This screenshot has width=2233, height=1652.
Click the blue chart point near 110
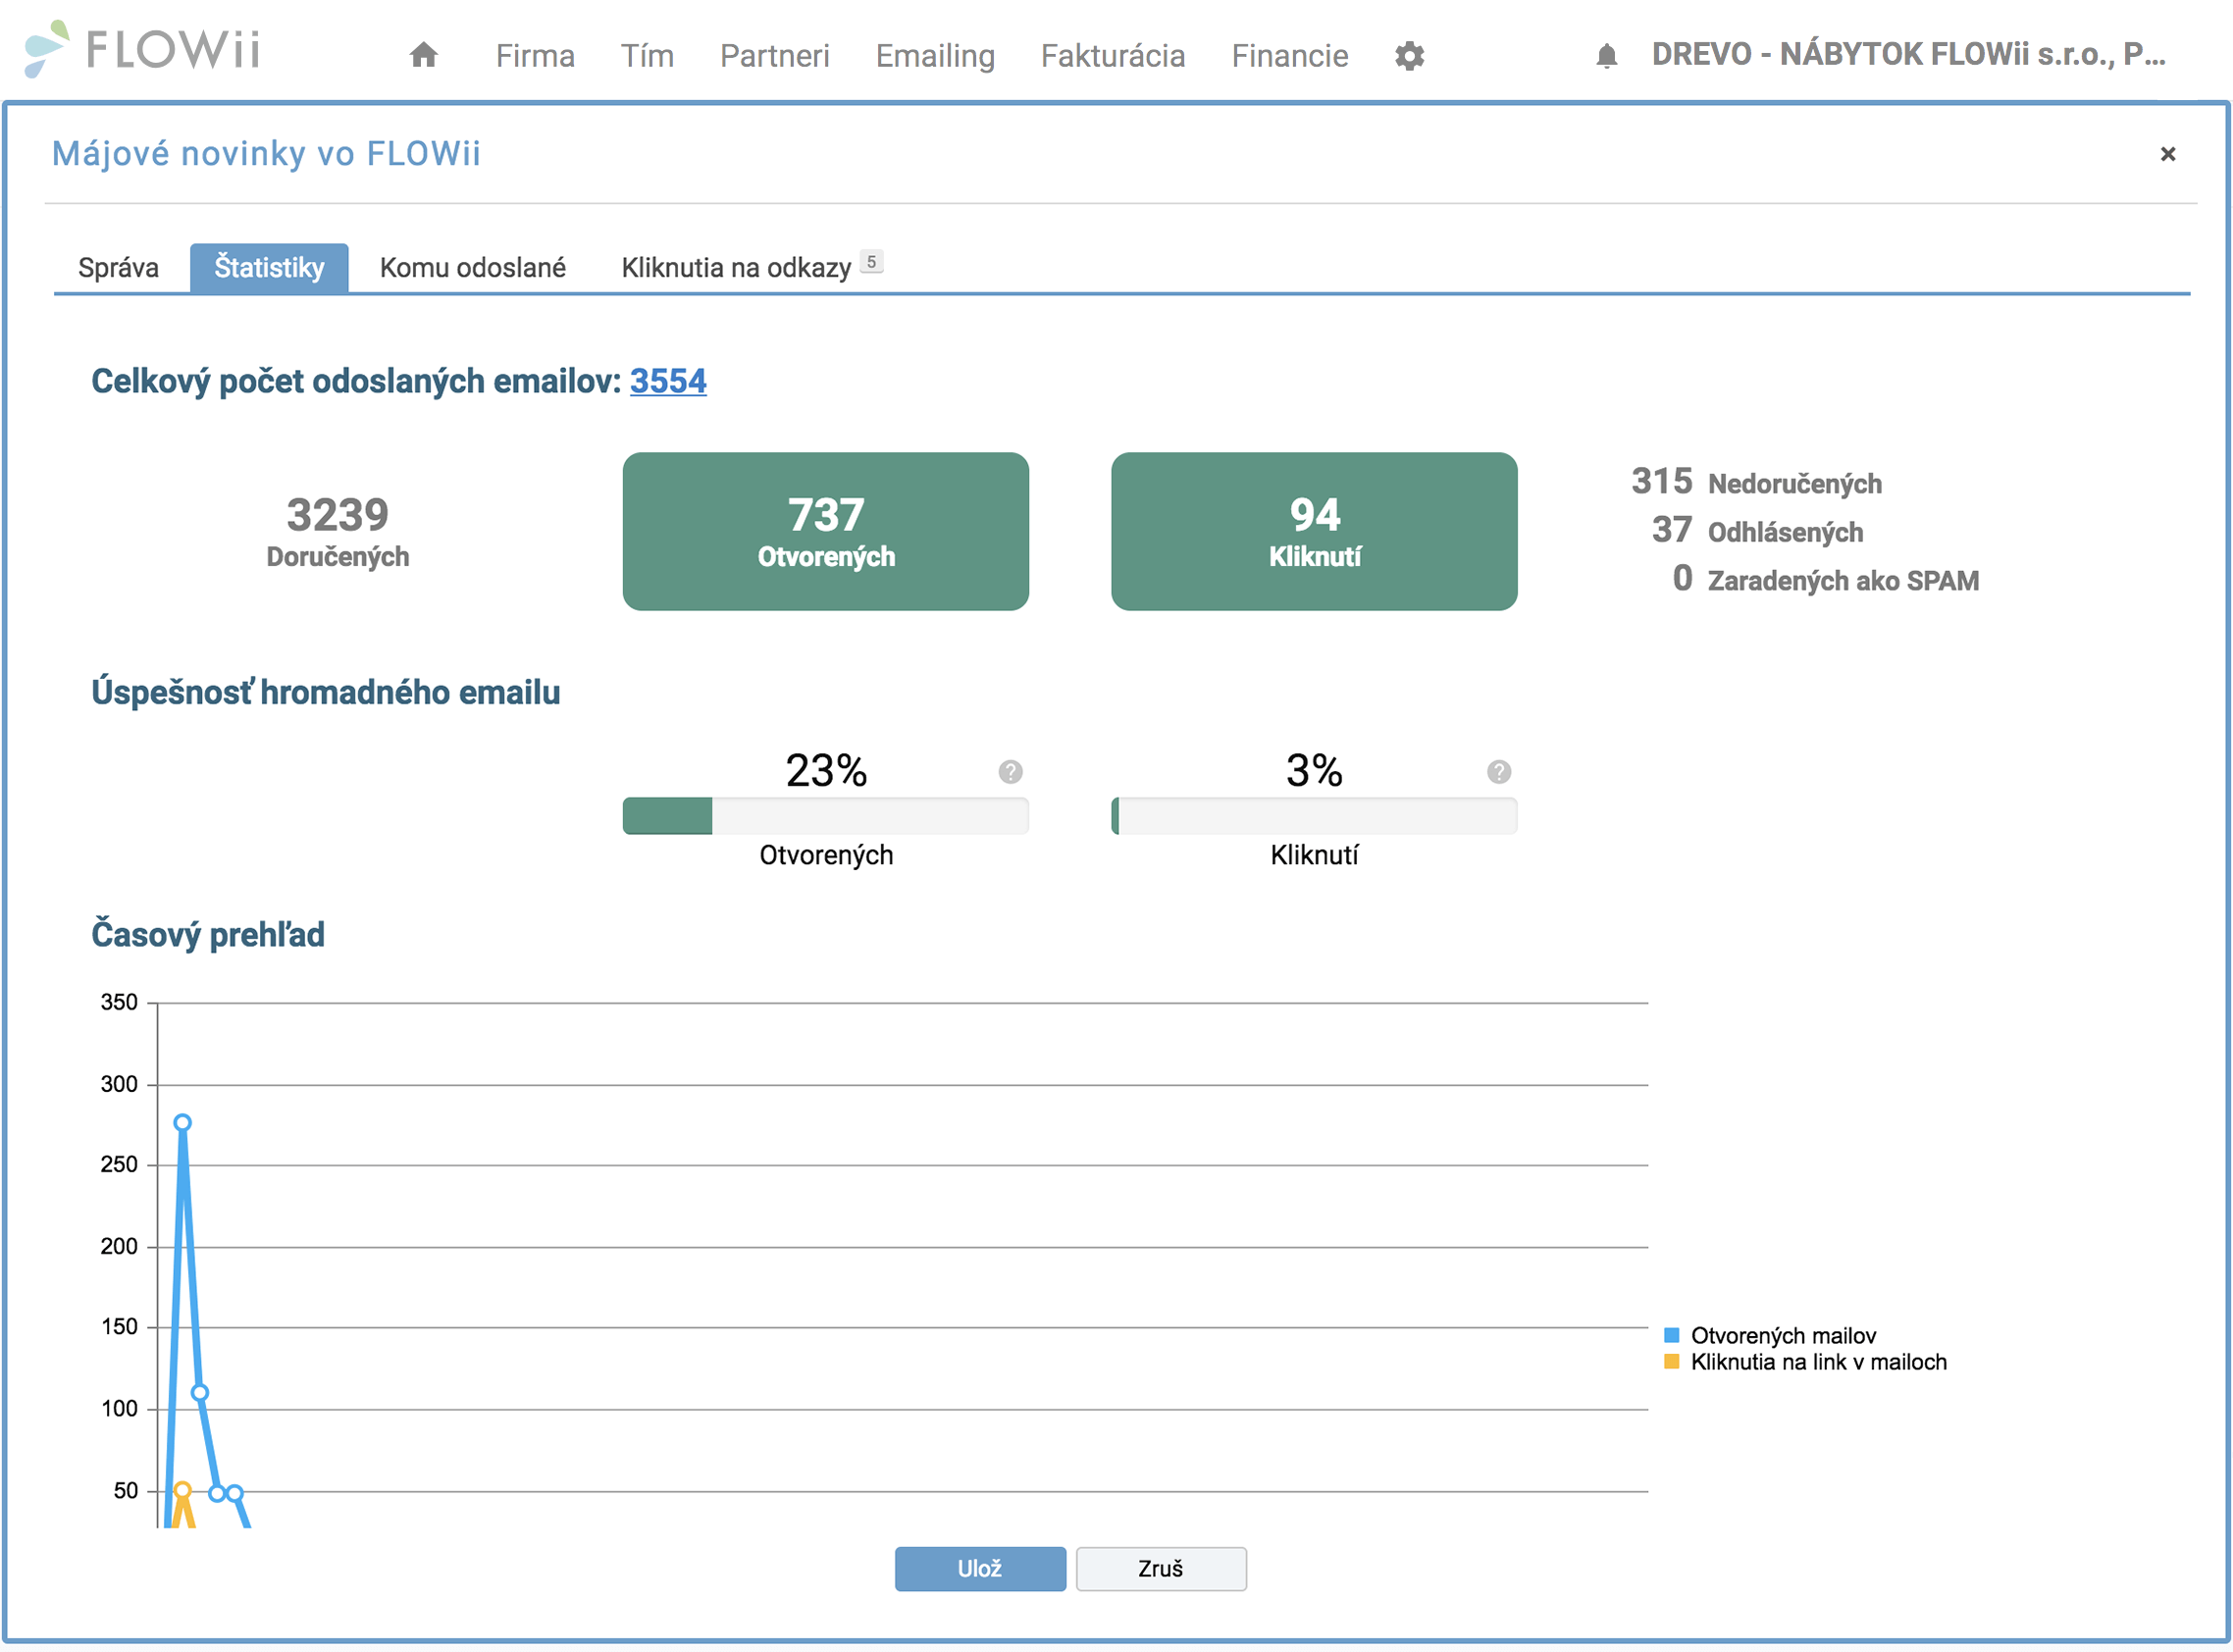(x=199, y=1392)
